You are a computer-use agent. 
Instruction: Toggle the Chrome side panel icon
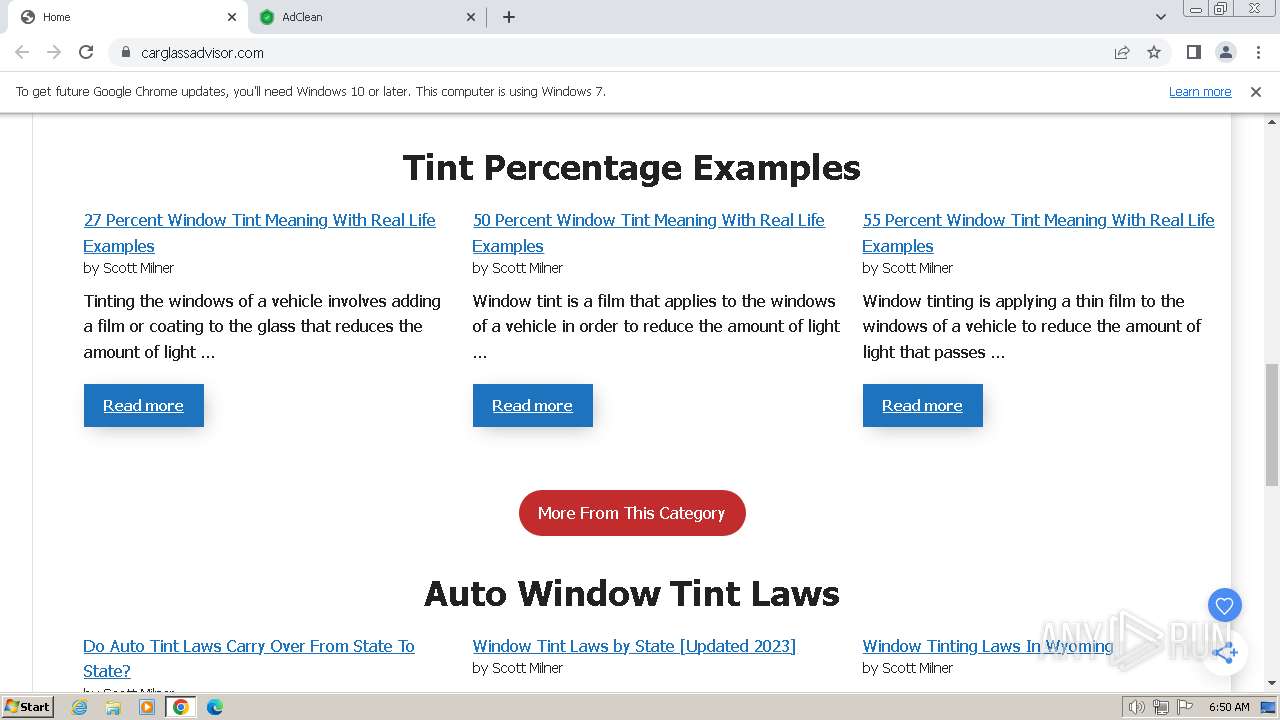pos(1193,52)
